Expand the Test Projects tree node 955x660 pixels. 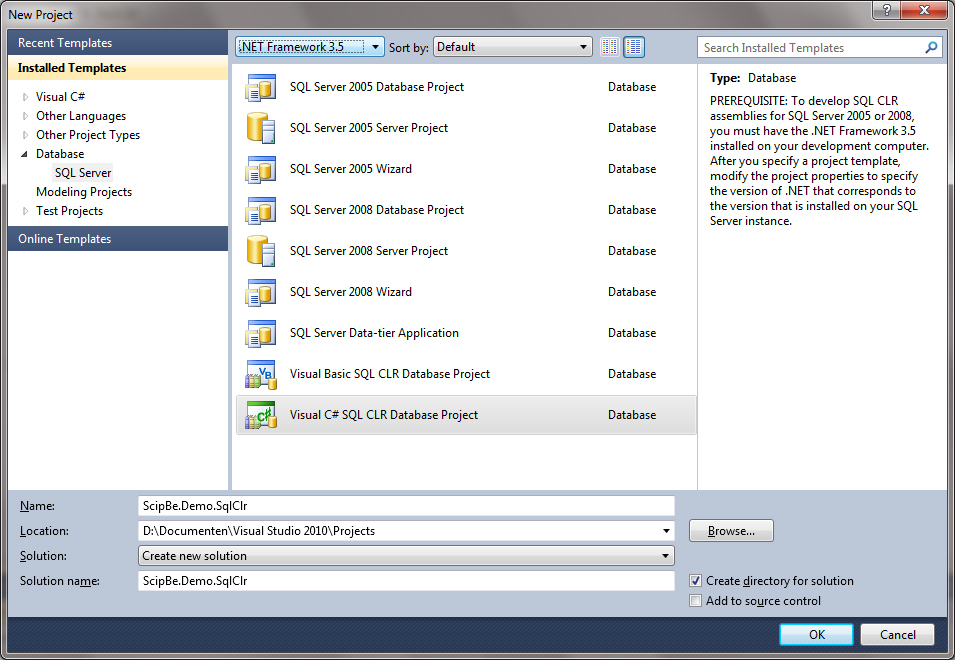tap(25, 211)
